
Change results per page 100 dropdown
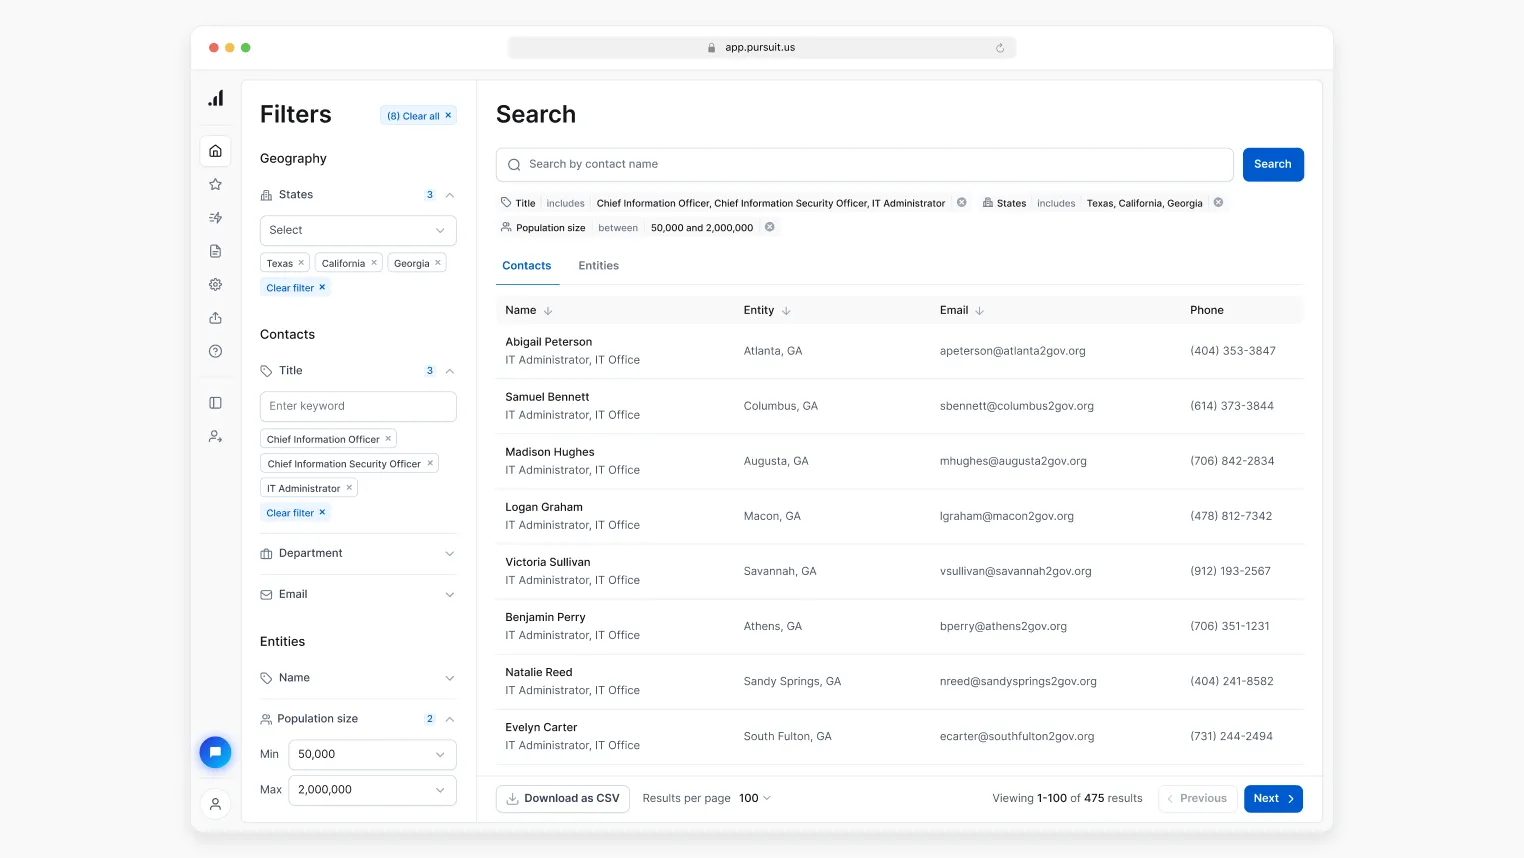pos(755,798)
